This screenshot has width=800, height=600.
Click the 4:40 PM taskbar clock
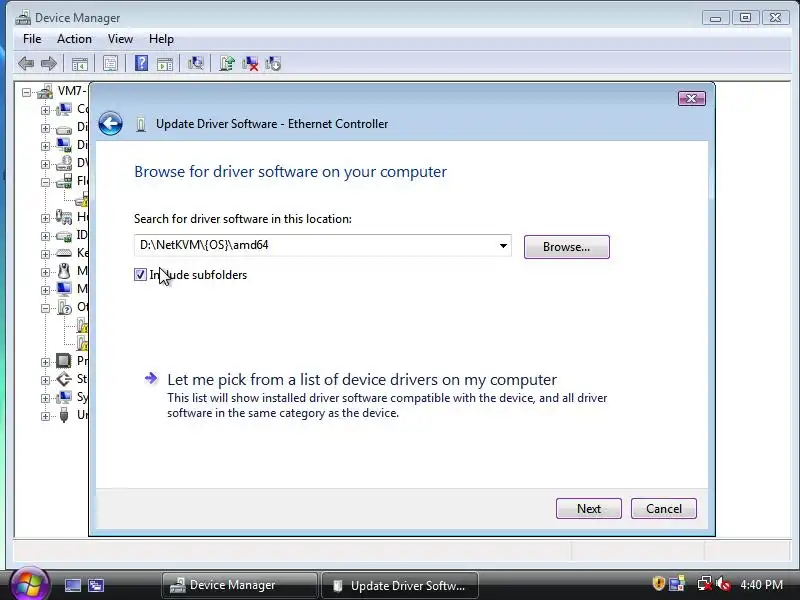click(761, 584)
